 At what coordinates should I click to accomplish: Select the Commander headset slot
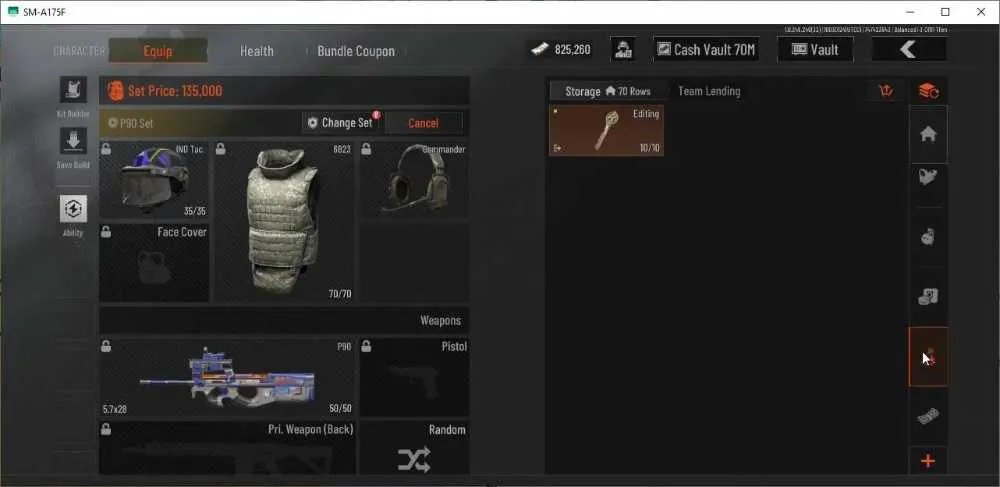click(x=414, y=180)
